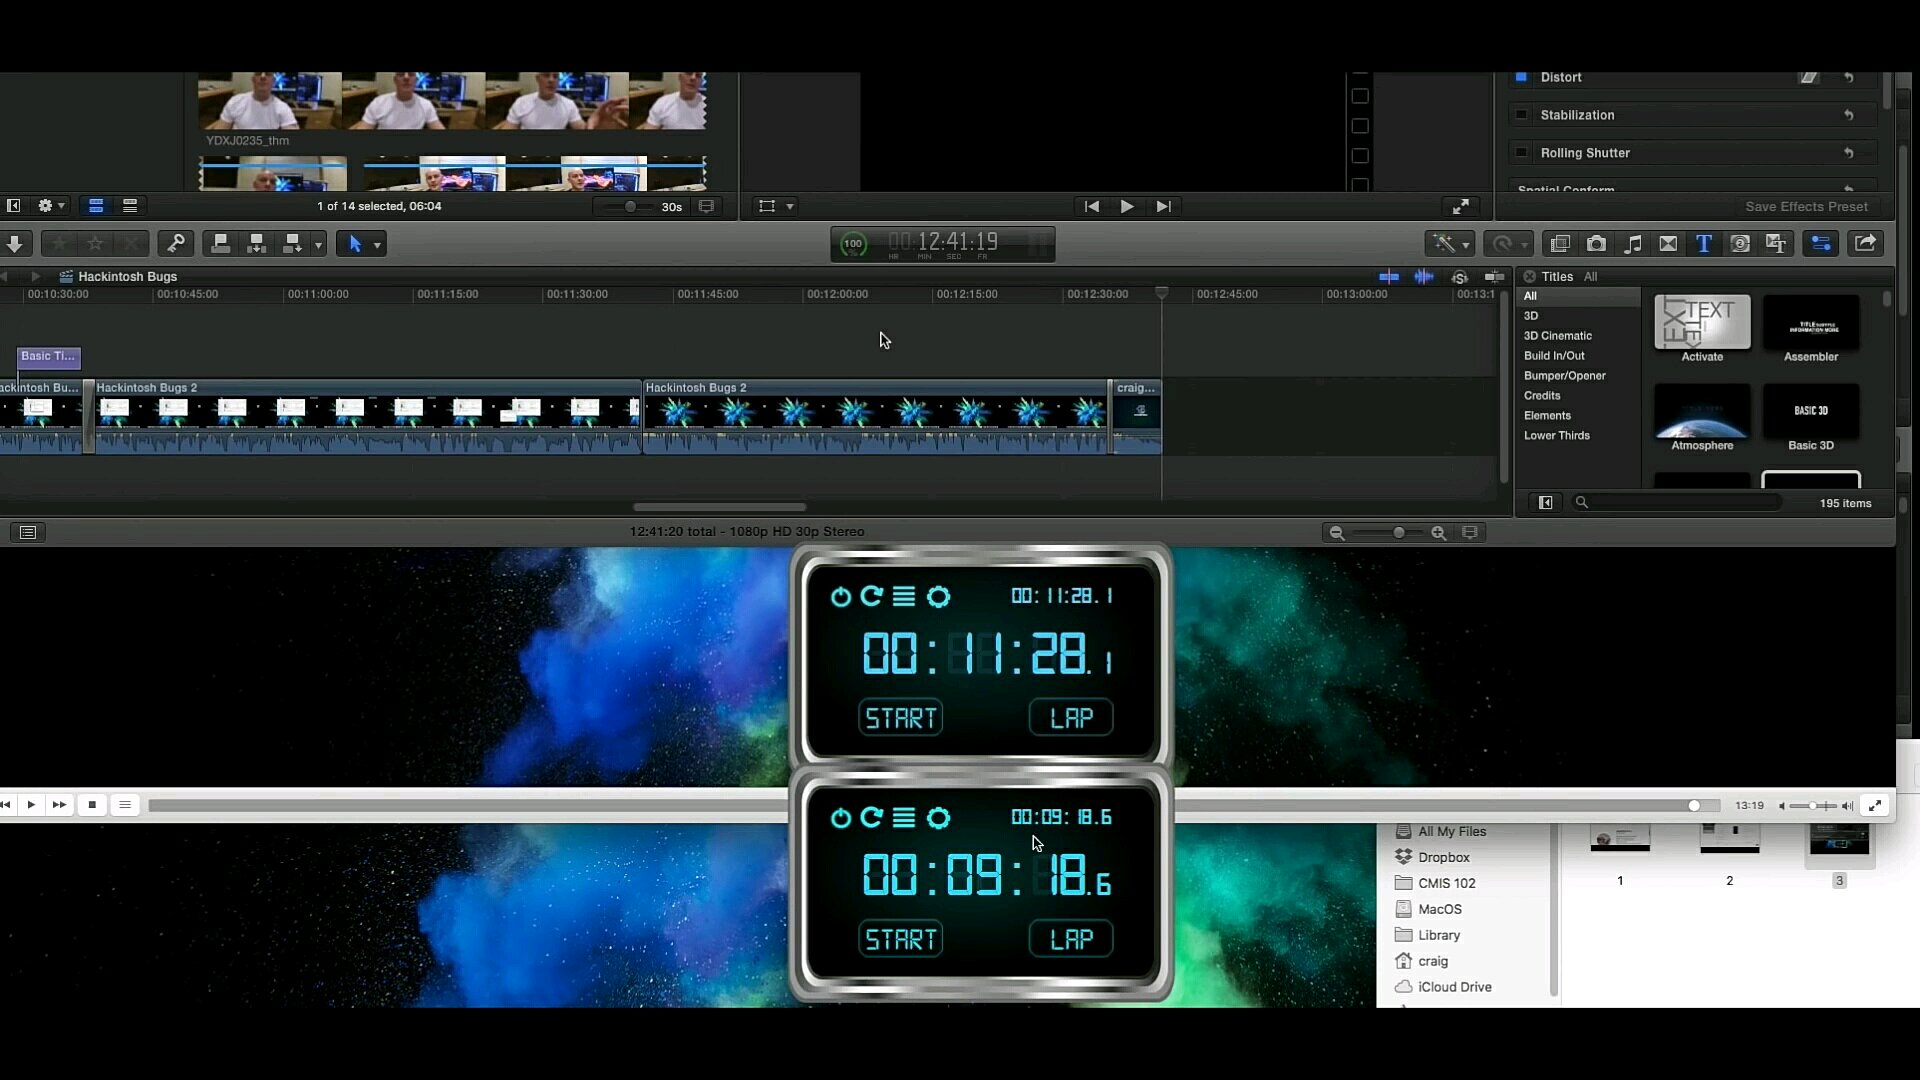The width and height of the screenshot is (1920, 1080).
Task: Enable the Rolling Shutter checkbox
Action: click(1522, 153)
